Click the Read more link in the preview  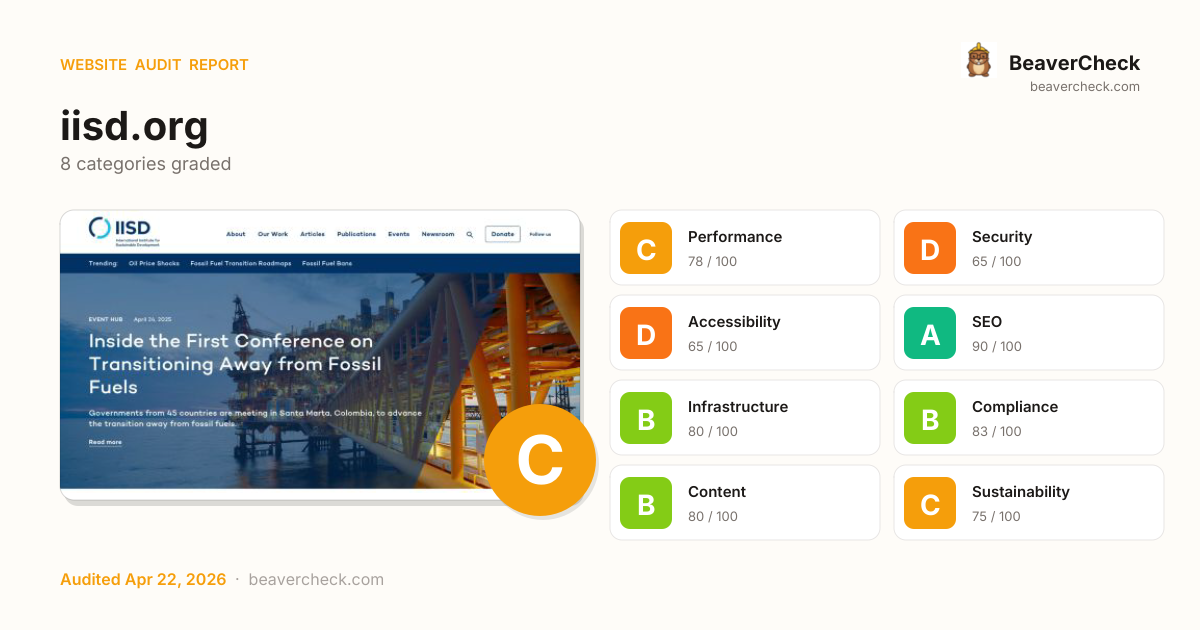tap(105, 442)
